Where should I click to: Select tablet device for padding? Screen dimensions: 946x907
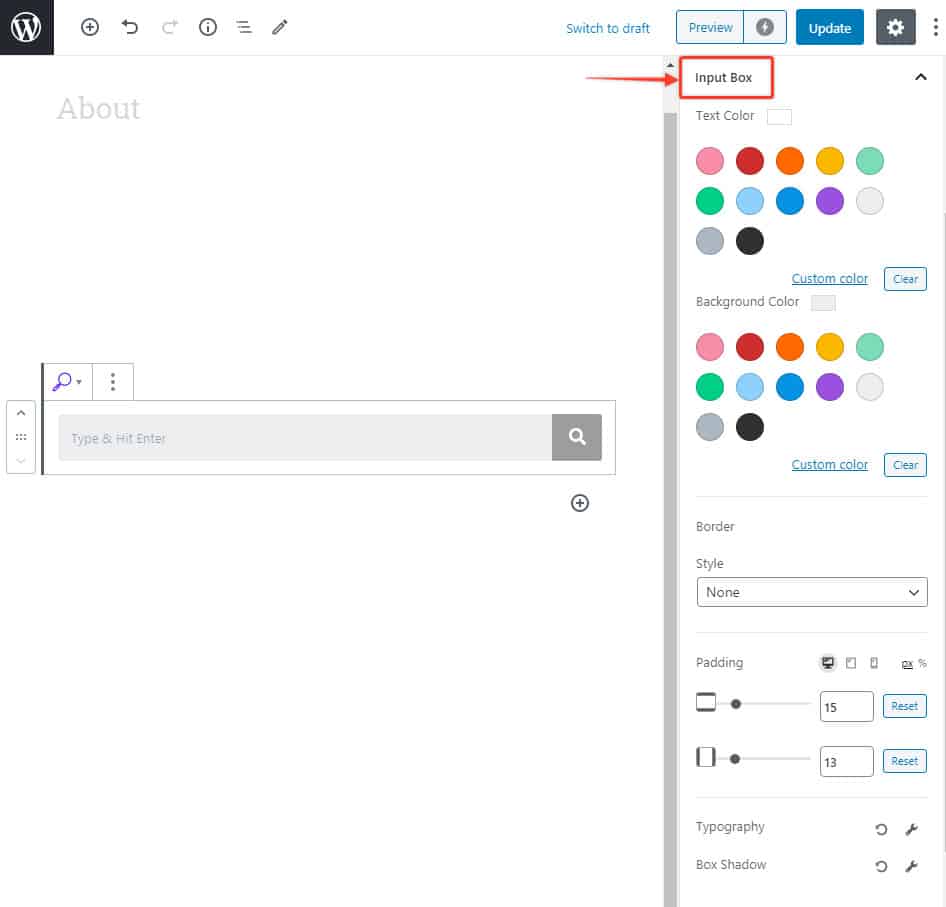click(851, 663)
